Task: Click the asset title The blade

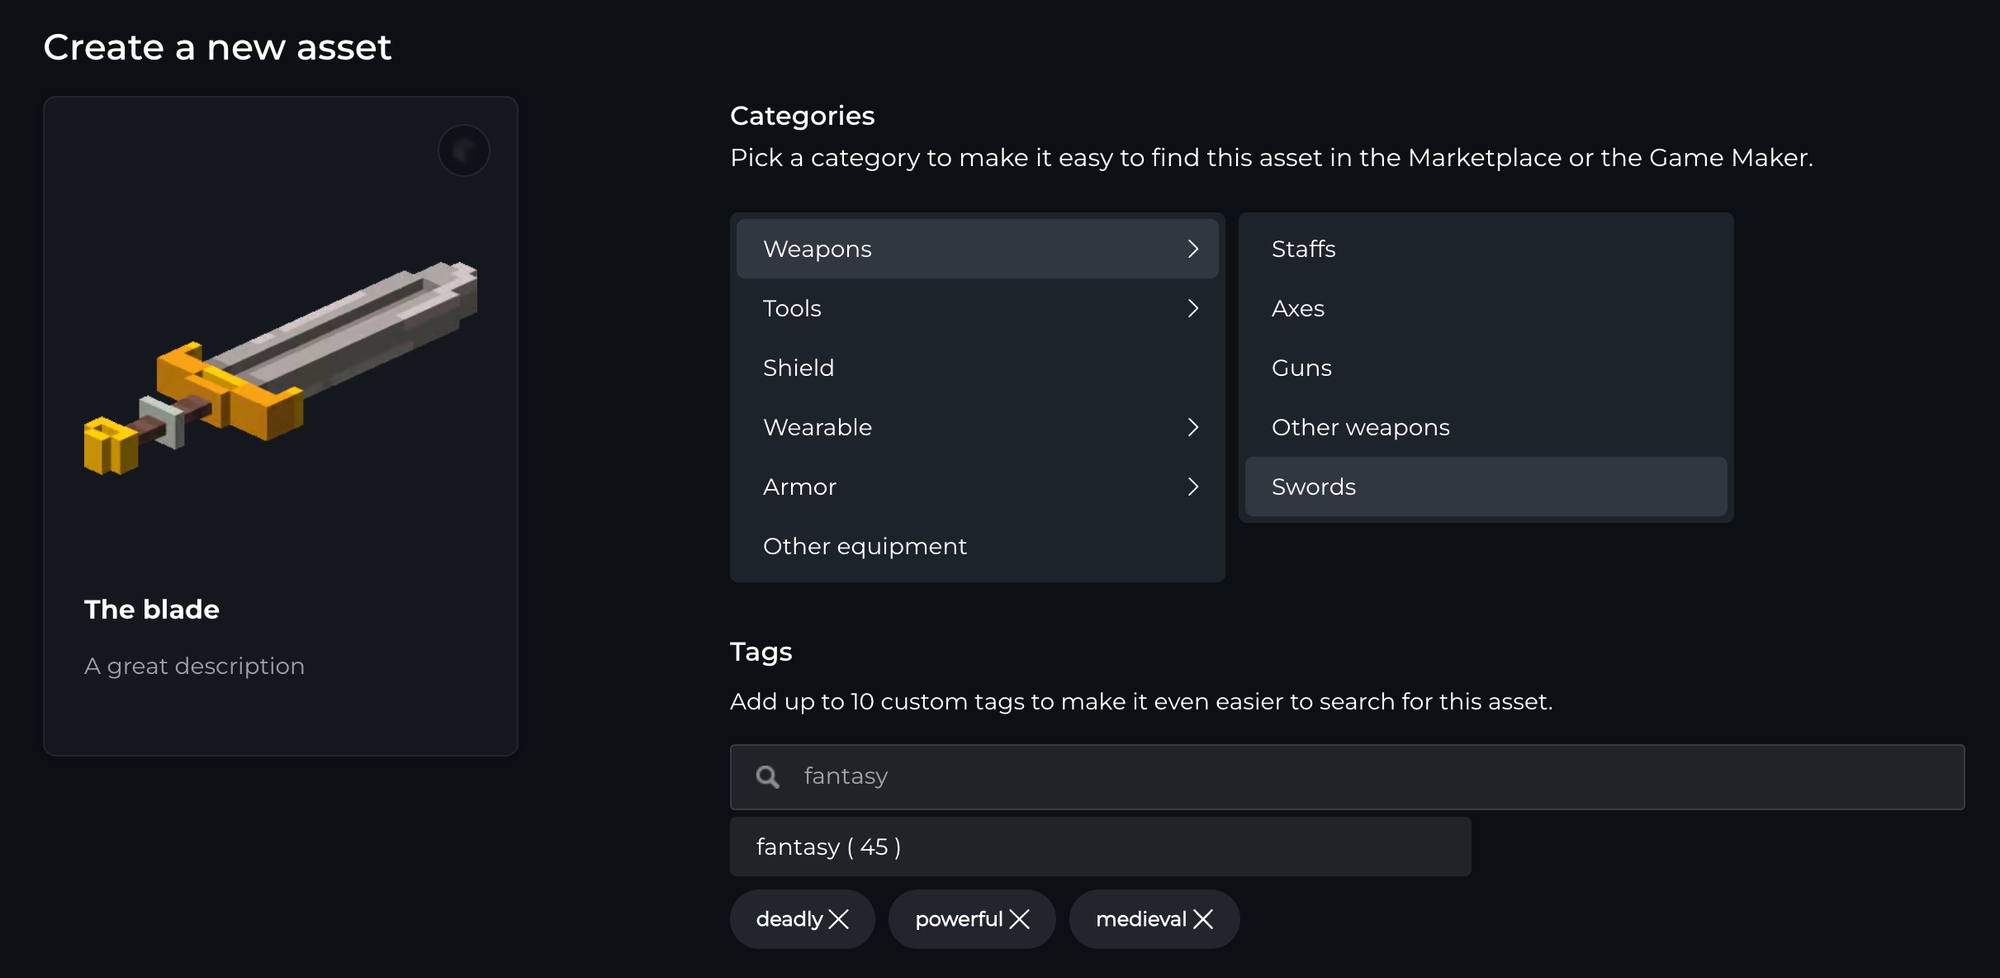Action: [152, 609]
